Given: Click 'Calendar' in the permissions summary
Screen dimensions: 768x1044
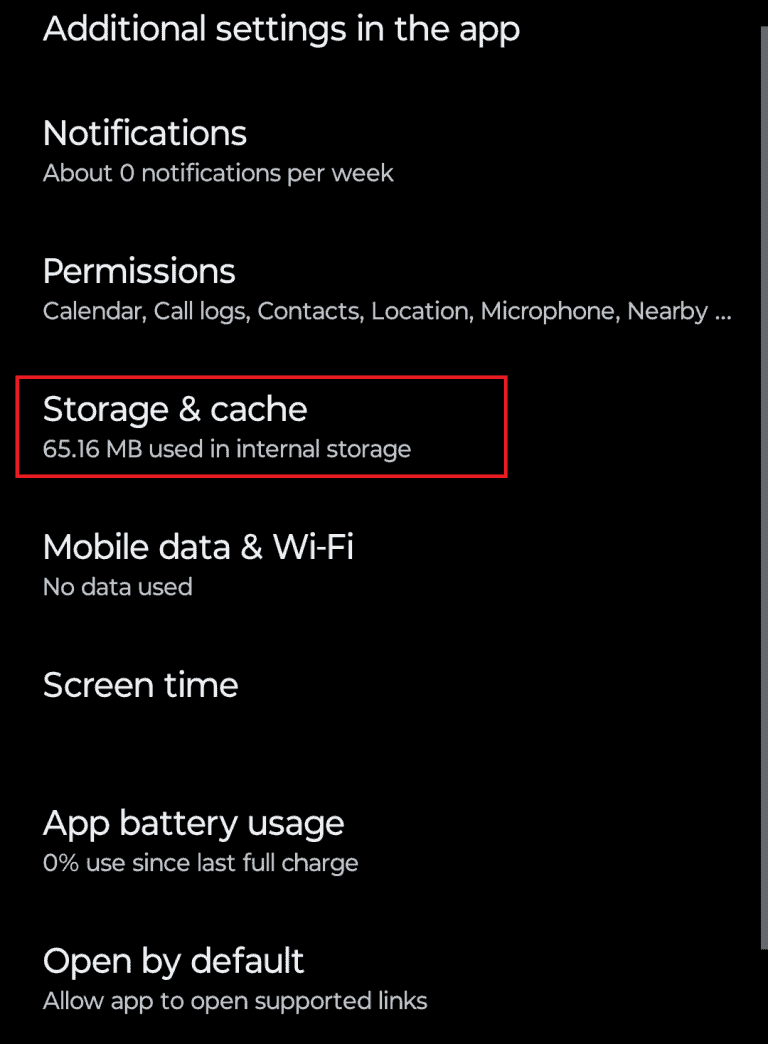Looking at the screenshot, I should (94, 311).
